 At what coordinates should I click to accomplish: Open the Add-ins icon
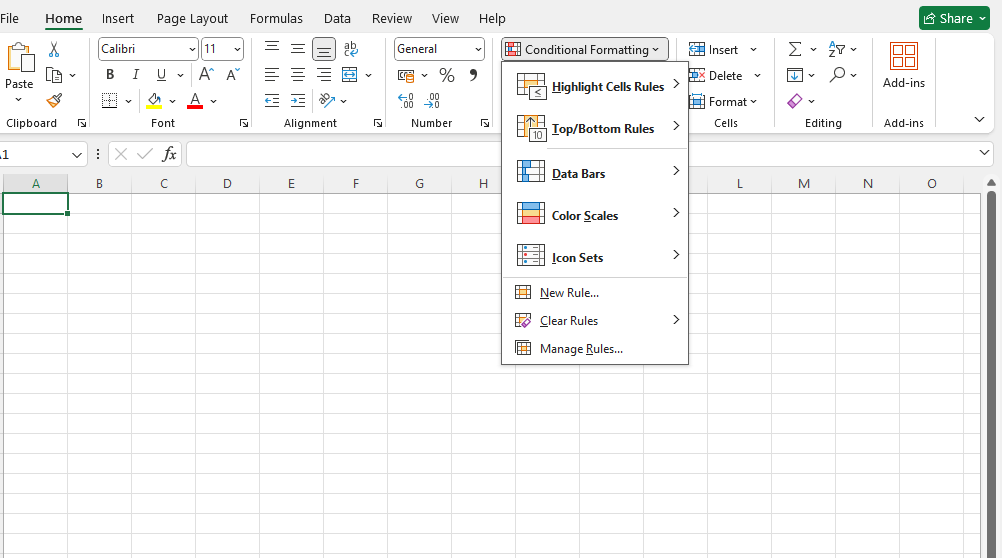point(903,65)
